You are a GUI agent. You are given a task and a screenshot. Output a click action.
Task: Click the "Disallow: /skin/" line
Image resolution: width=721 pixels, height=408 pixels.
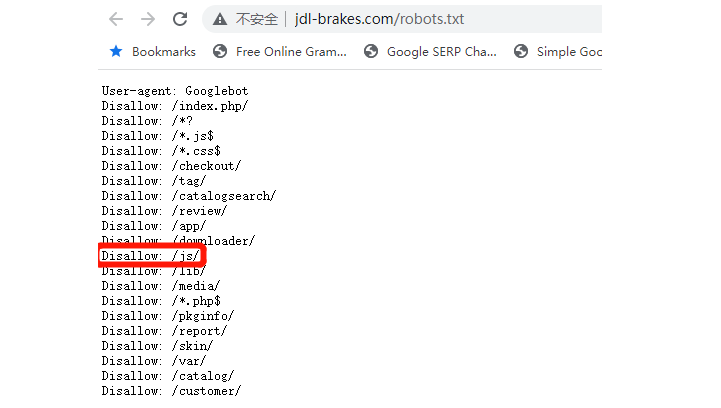coord(158,346)
